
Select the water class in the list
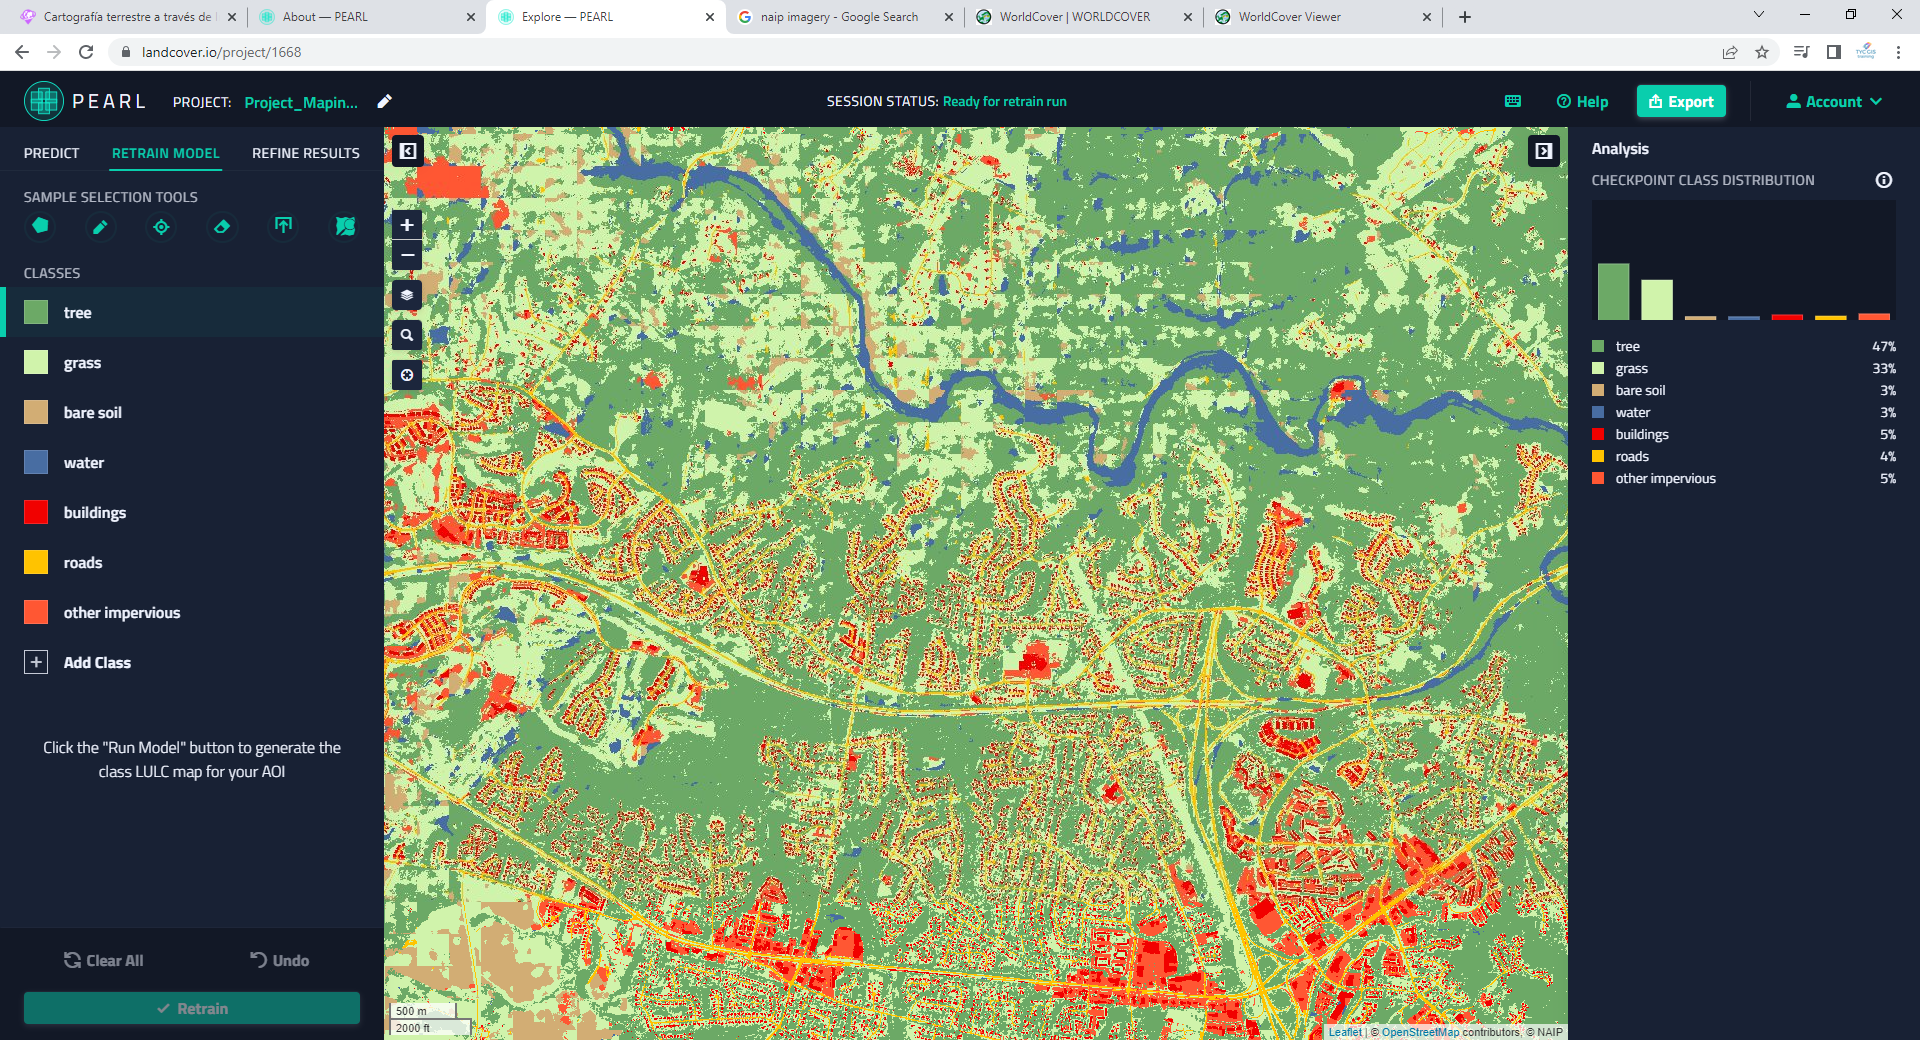pyautogui.click(x=84, y=462)
